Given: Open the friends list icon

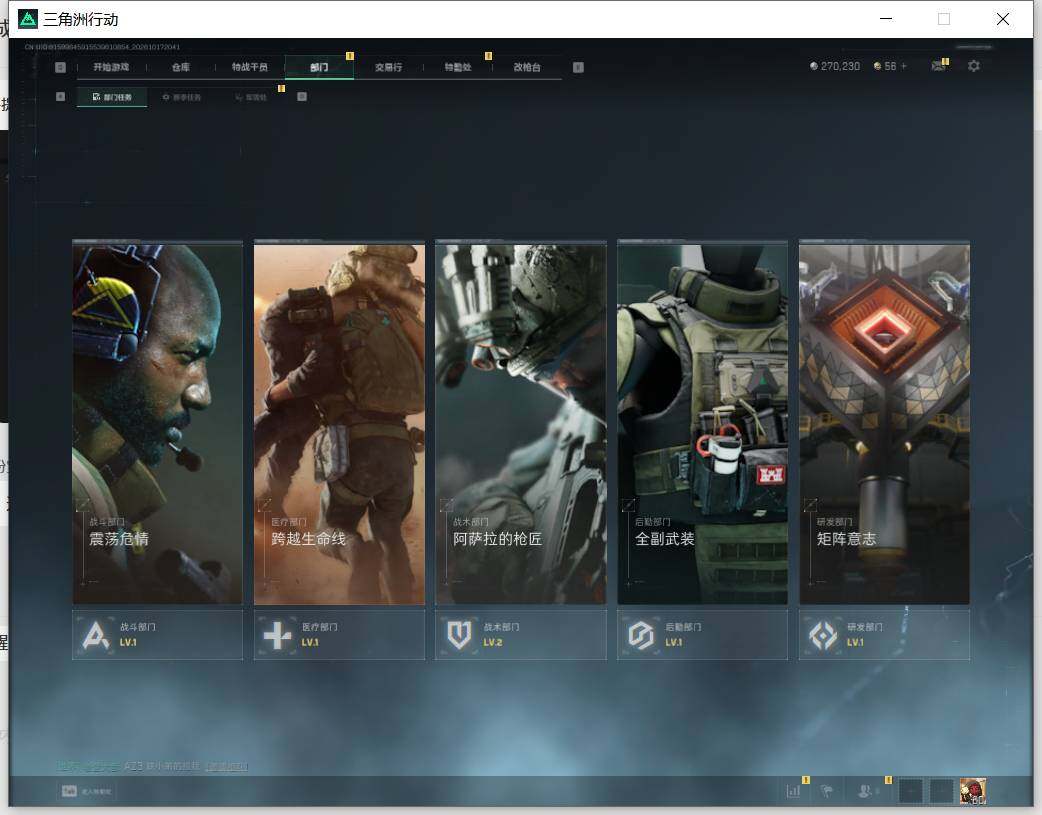Looking at the screenshot, I should pyautogui.click(x=865, y=790).
